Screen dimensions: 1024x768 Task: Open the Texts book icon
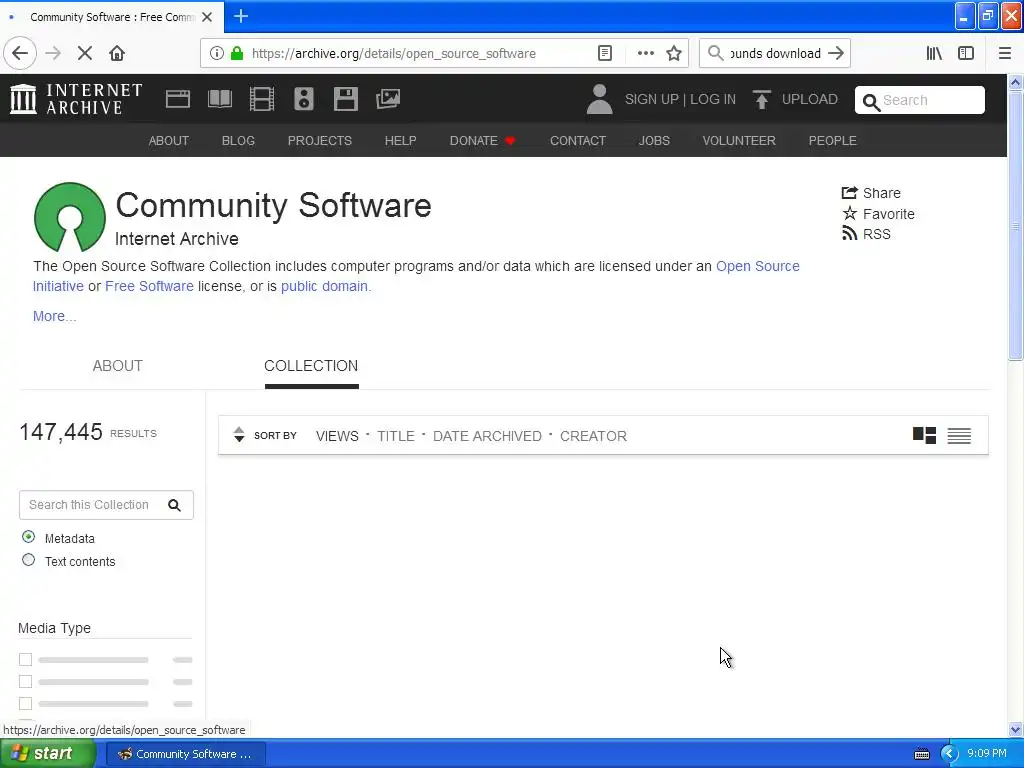point(219,99)
